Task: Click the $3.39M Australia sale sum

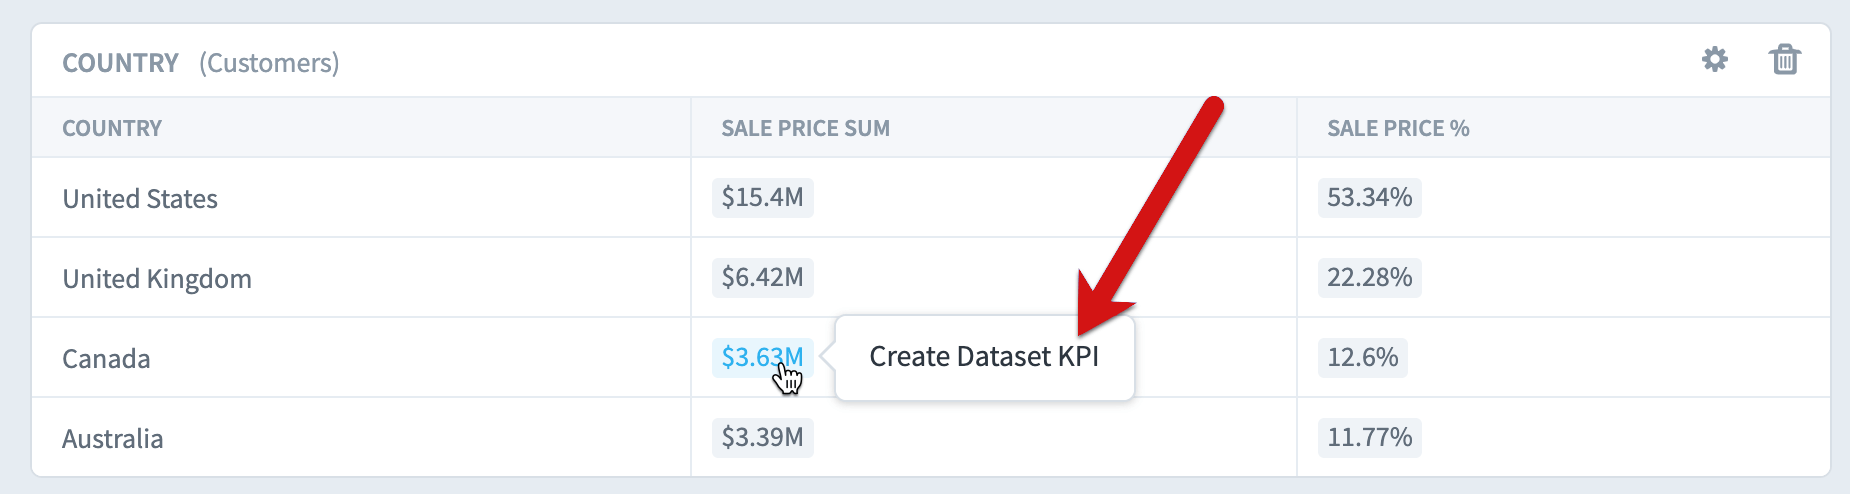Action: (762, 437)
